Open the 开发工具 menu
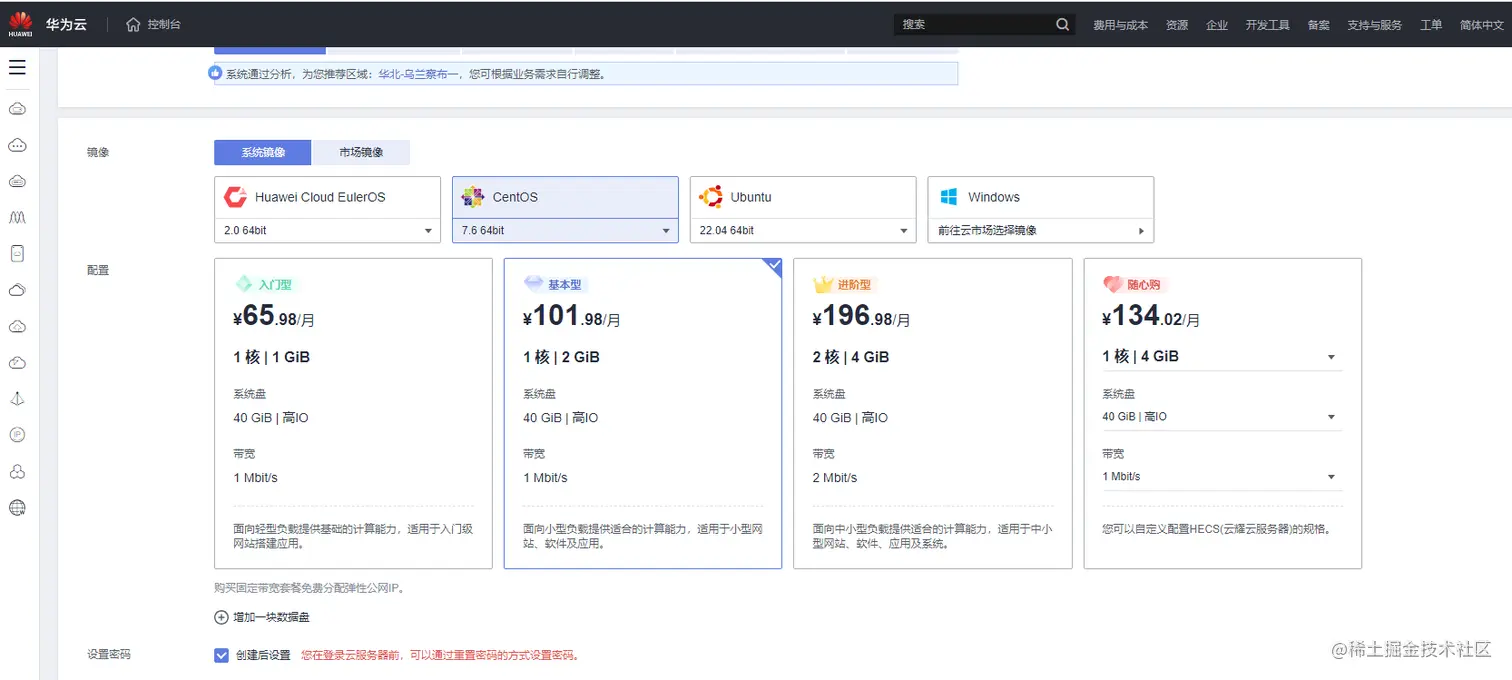 tap(1267, 25)
